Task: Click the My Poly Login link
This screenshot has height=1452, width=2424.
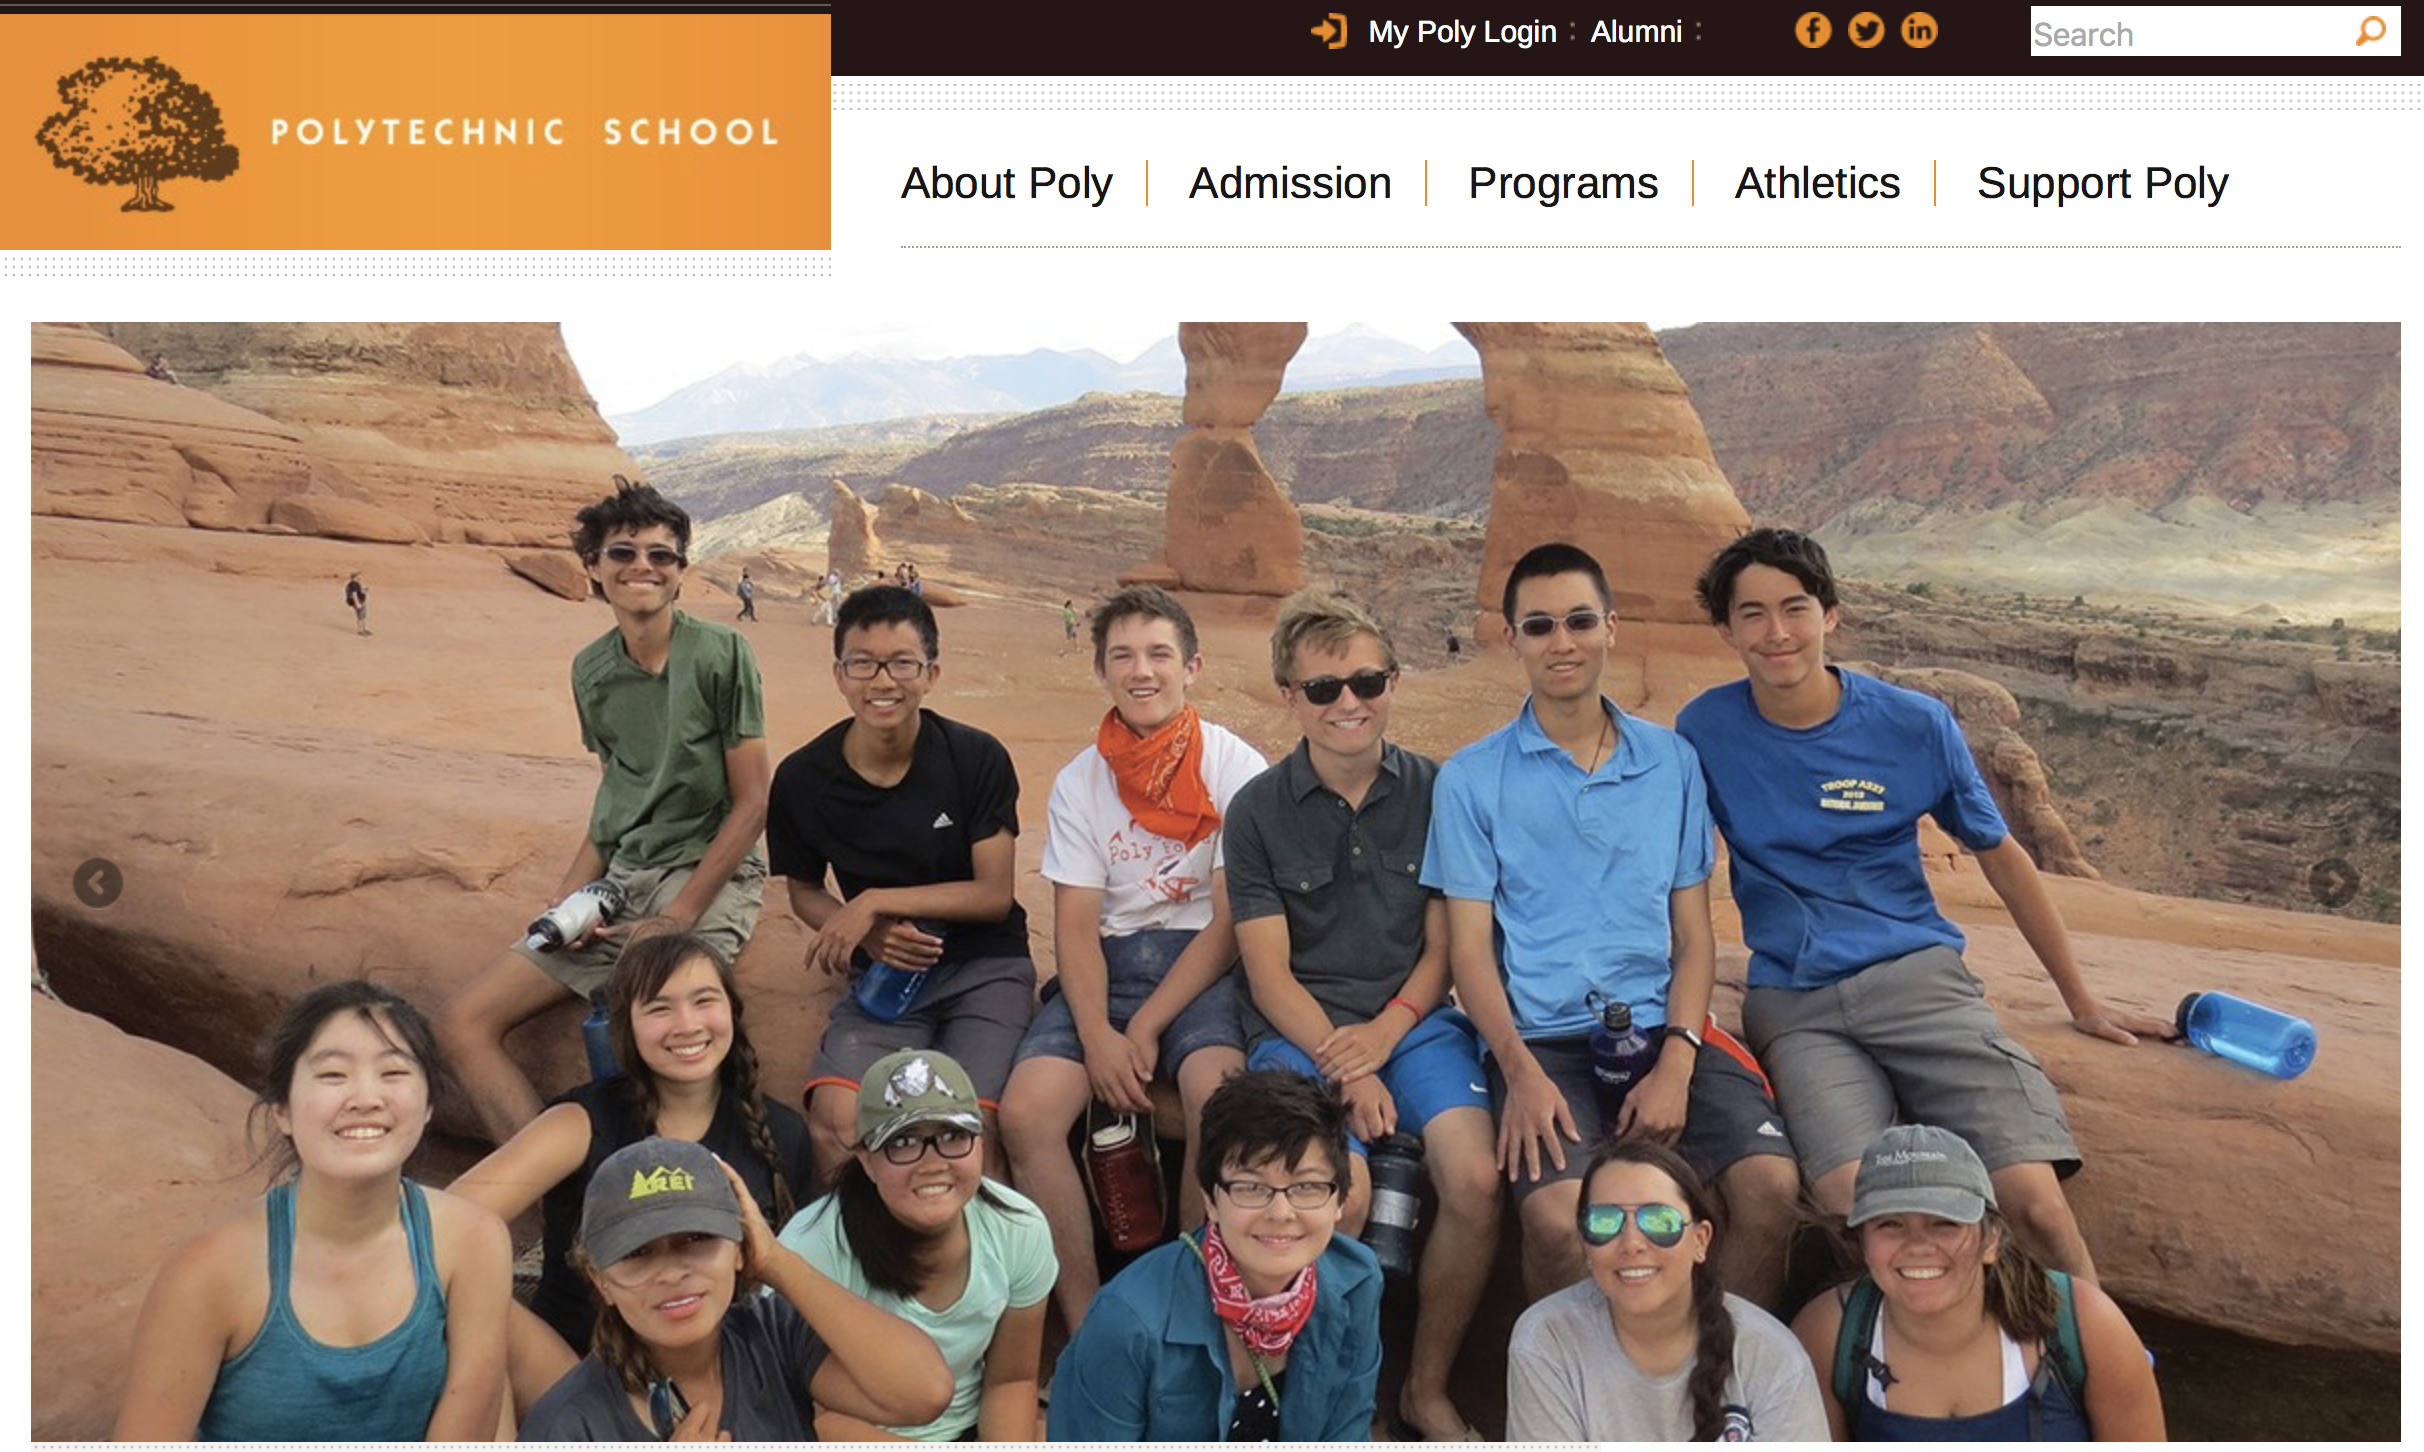Action: [x=1462, y=32]
